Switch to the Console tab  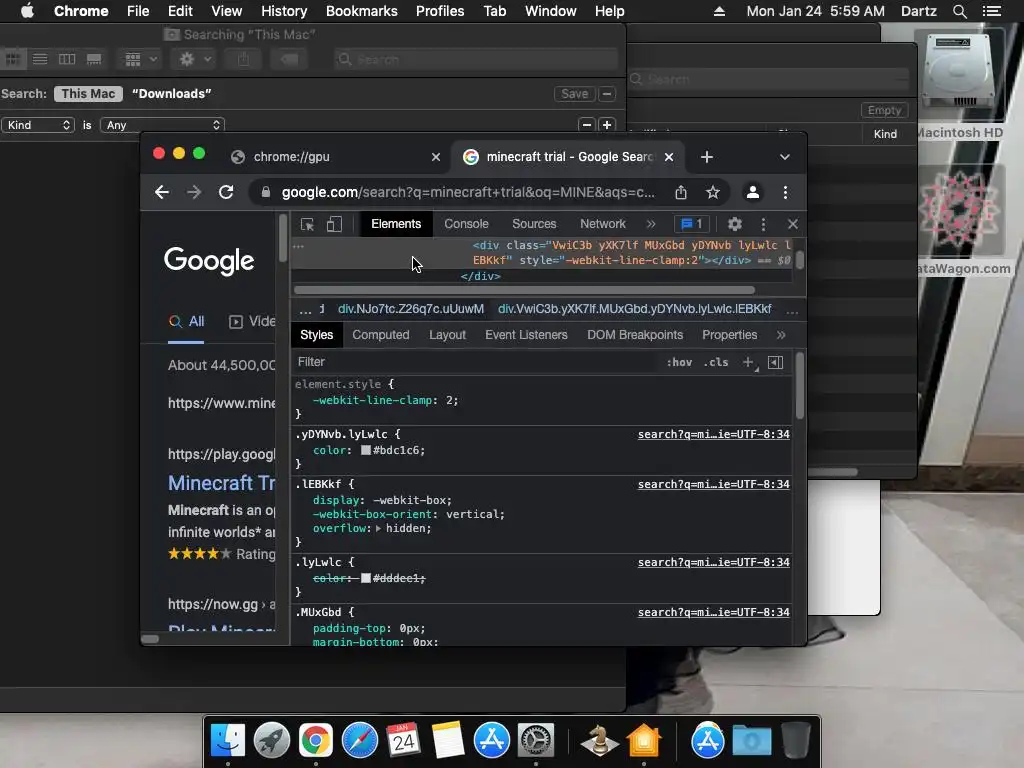pyautogui.click(x=466, y=224)
